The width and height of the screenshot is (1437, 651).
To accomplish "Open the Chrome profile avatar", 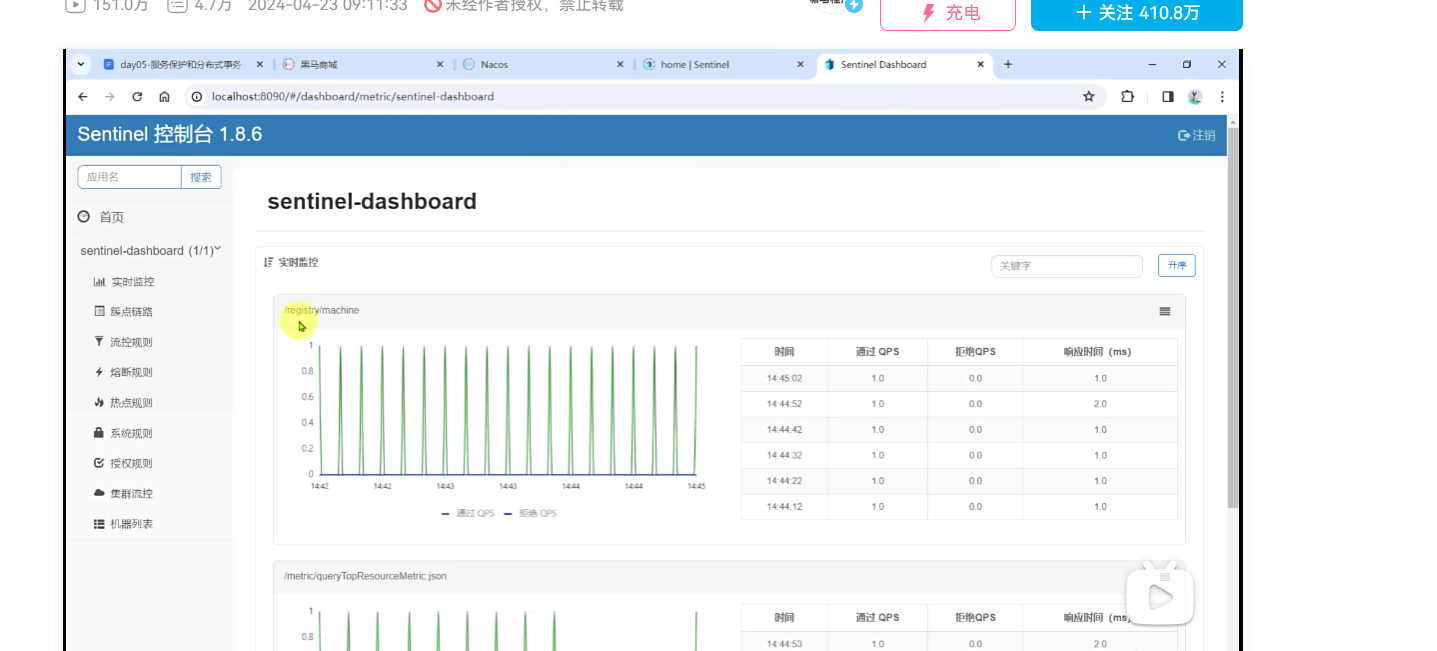I will click(x=1195, y=97).
